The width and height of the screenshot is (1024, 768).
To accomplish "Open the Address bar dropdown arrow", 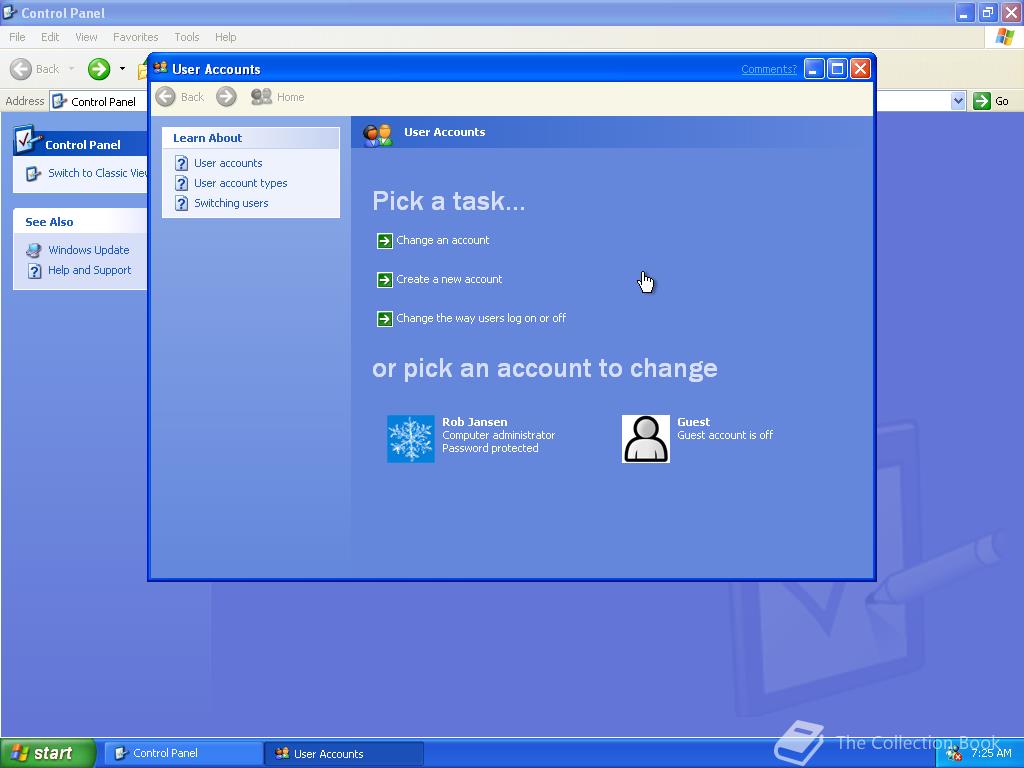I will point(957,101).
